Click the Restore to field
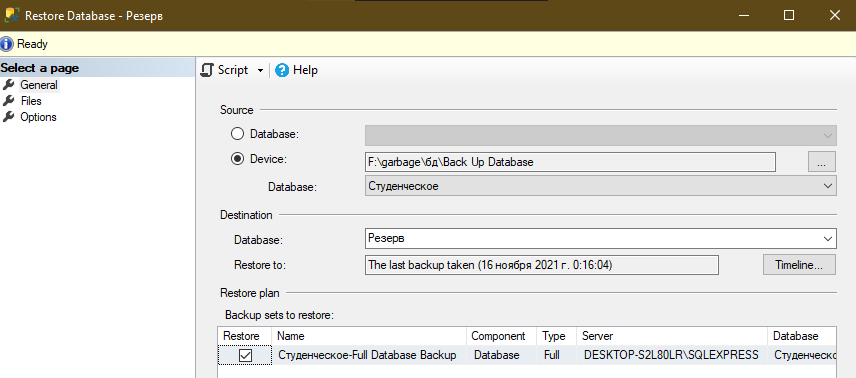 coord(541,265)
